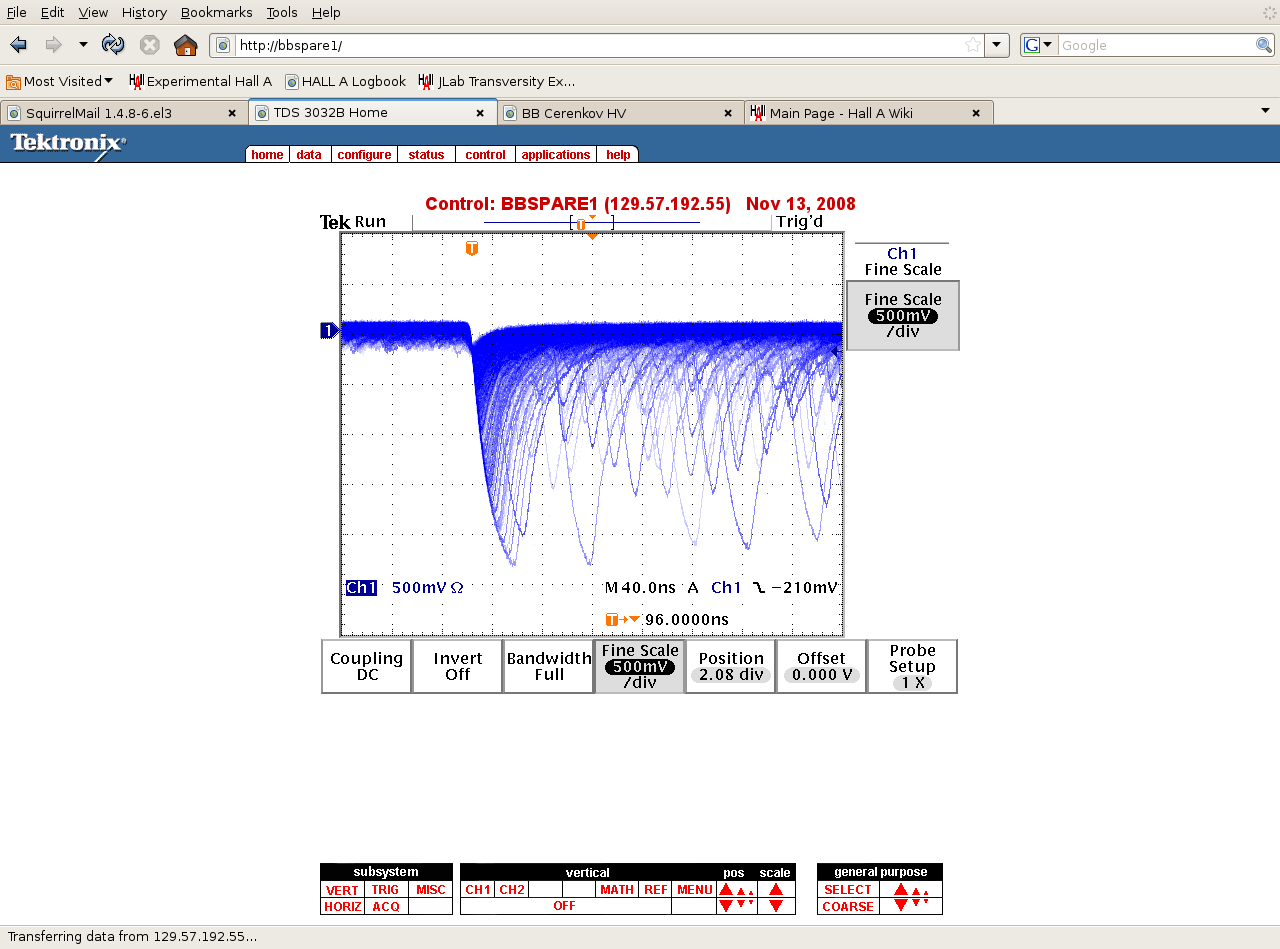Click the channel 1 ground level marker

coord(329,330)
